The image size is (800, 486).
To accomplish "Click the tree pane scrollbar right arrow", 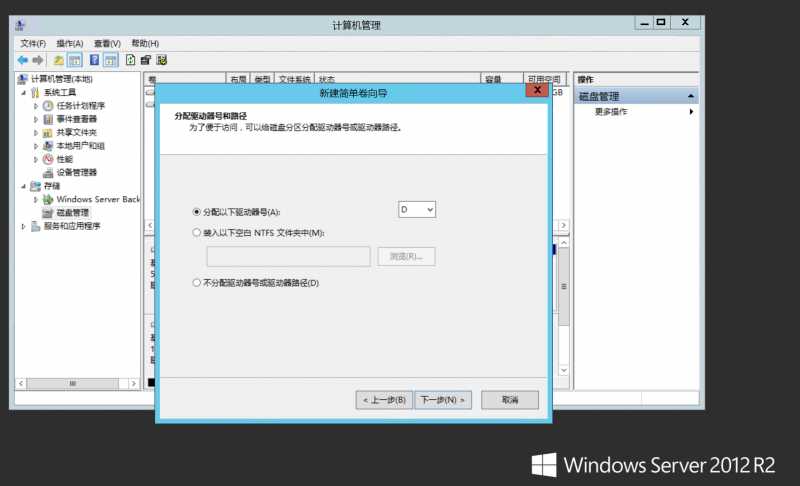I will [x=134, y=383].
